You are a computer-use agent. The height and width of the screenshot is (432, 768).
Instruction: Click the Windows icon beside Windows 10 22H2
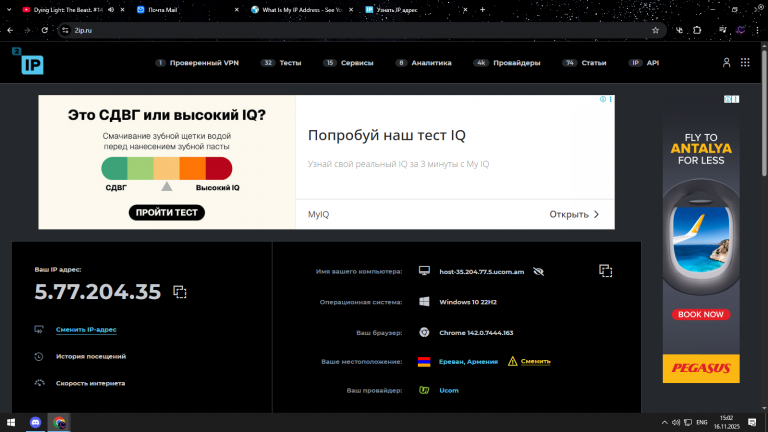424,302
